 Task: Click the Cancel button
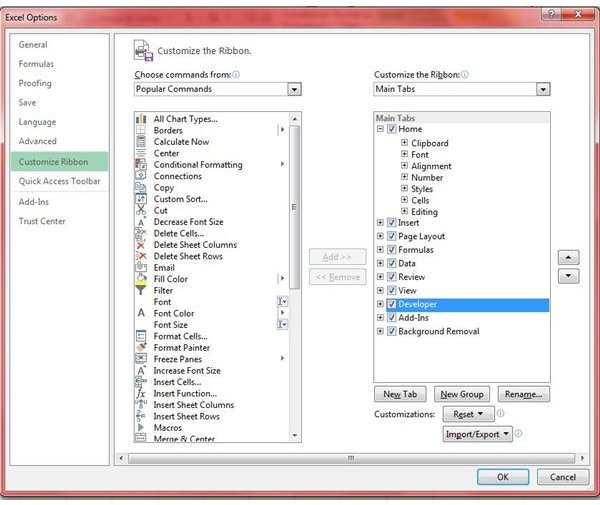click(x=563, y=477)
